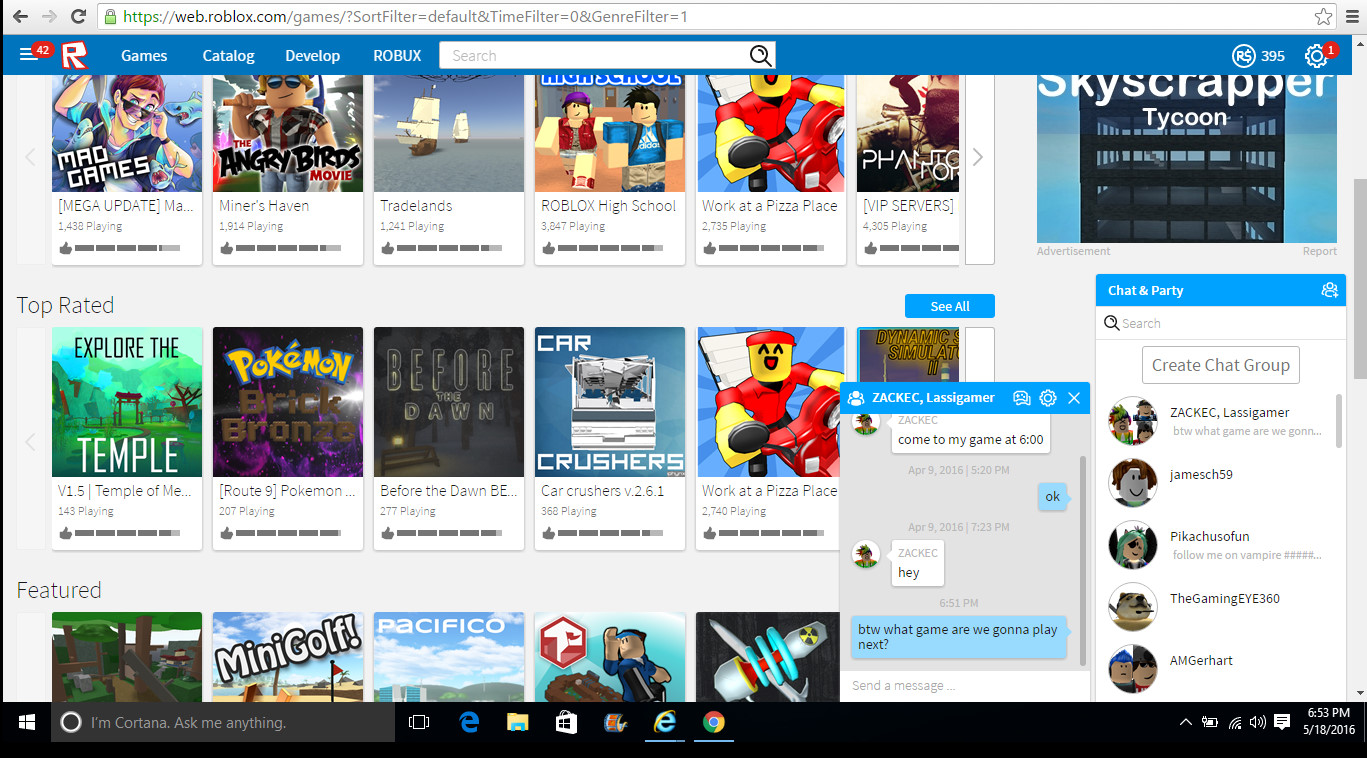Click the Create Chat Group button

(1220, 365)
